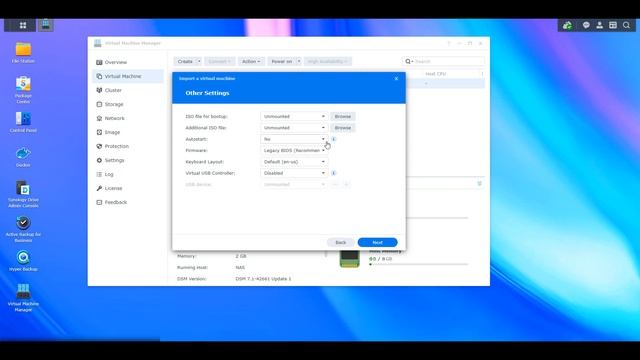Click the Other Settings dialog heading

[x=207, y=93]
